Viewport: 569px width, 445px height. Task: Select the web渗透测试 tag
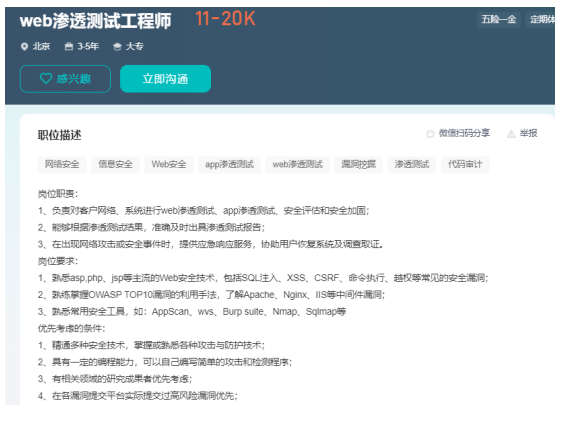(x=298, y=164)
